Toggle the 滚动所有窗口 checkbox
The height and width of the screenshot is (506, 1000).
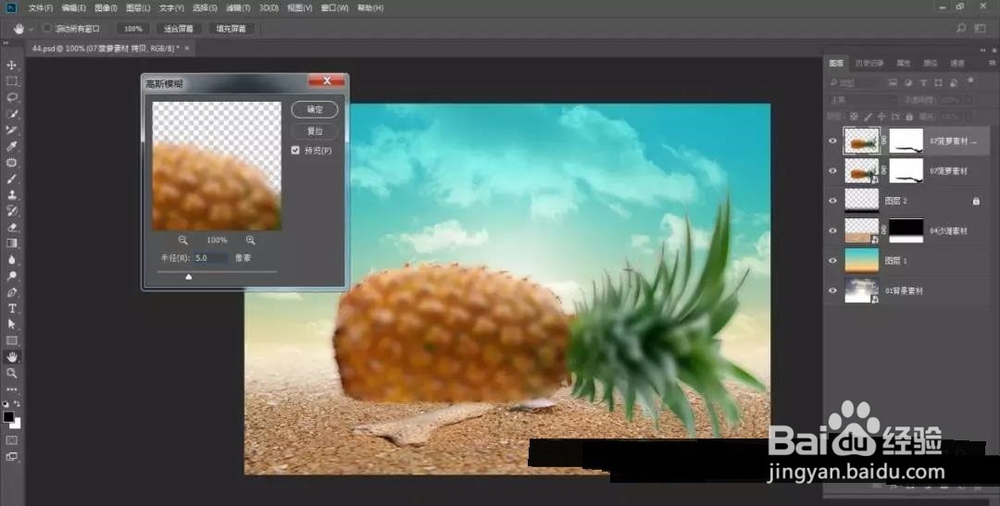click(x=47, y=29)
